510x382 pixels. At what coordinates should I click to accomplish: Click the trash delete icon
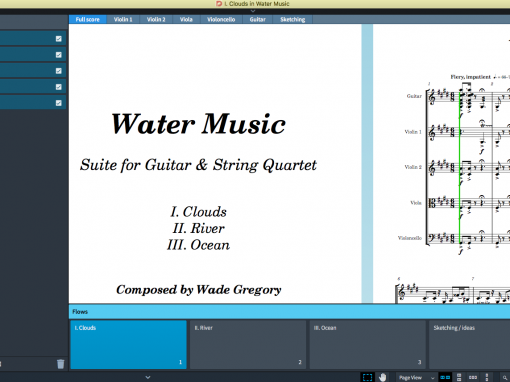[x=60, y=364]
